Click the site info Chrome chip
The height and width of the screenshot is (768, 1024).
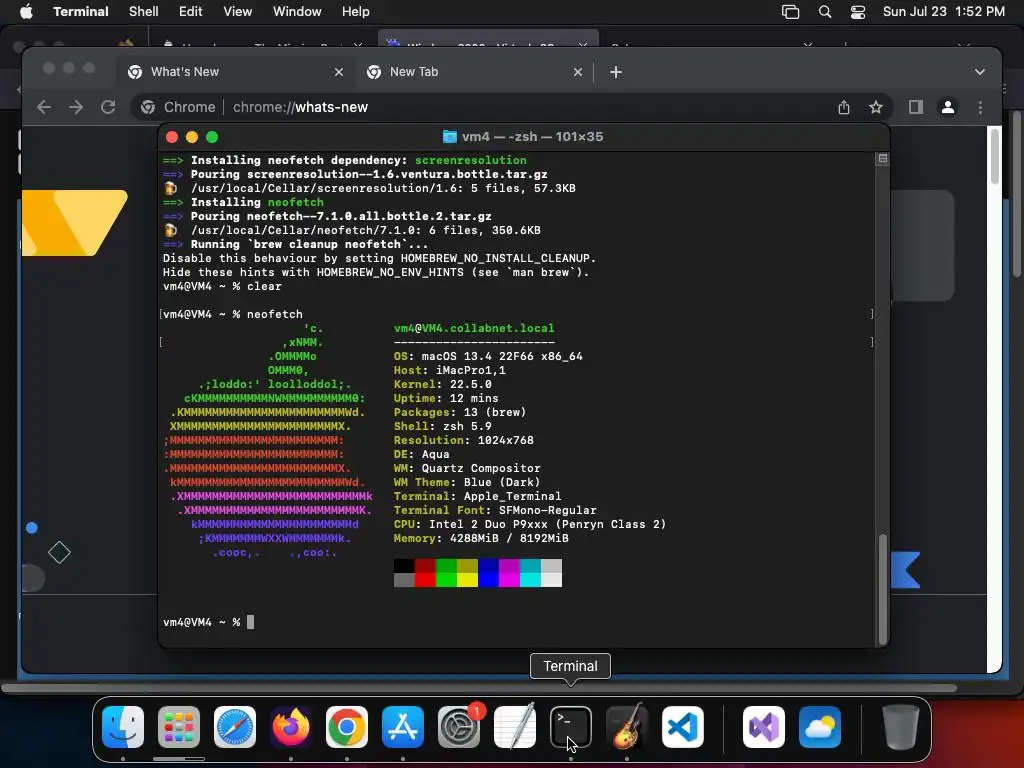[x=179, y=107]
